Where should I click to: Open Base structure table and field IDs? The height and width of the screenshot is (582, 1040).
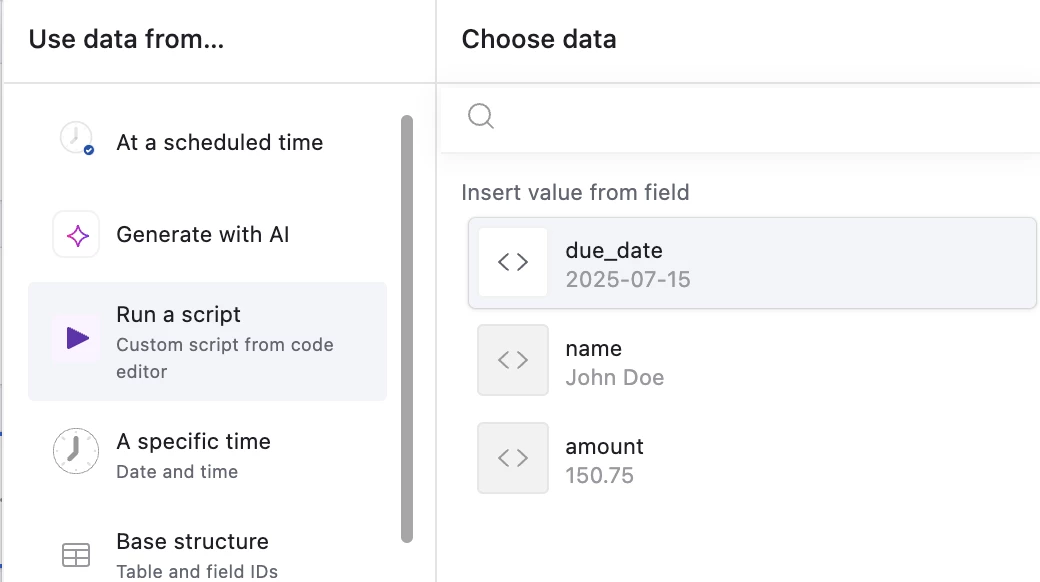[208, 555]
